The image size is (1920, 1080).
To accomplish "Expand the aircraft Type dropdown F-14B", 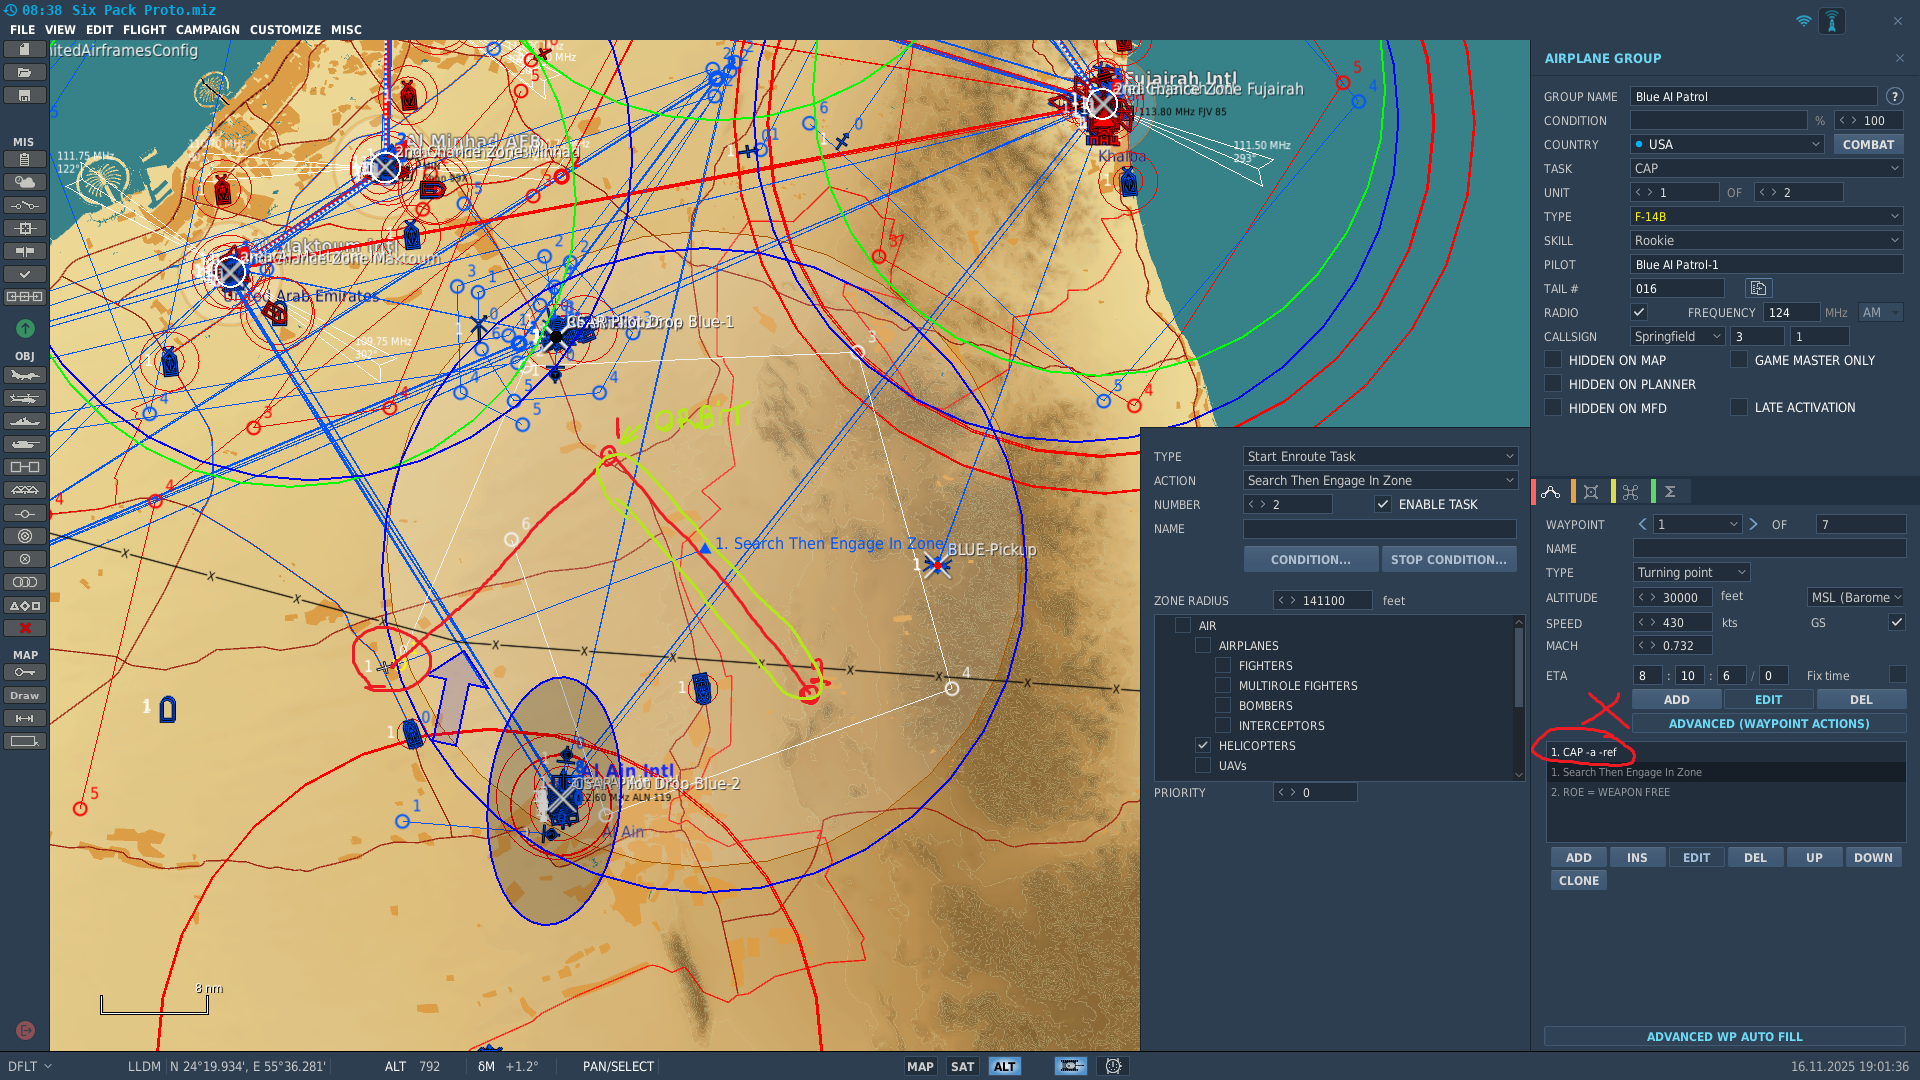I will (x=1766, y=216).
